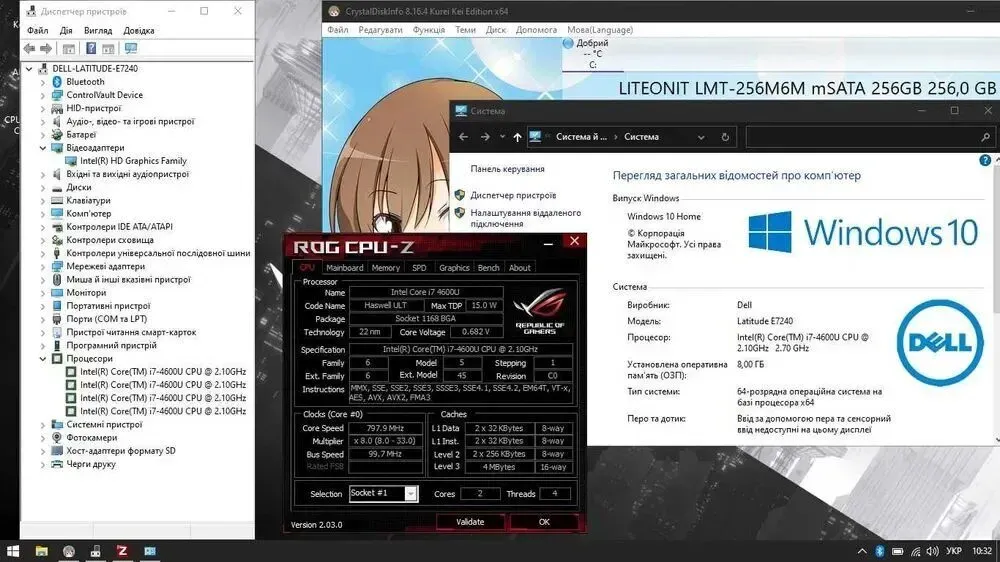Open the Start menu from the taskbar
Screen dimensions: 1000x562
coord(14,551)
